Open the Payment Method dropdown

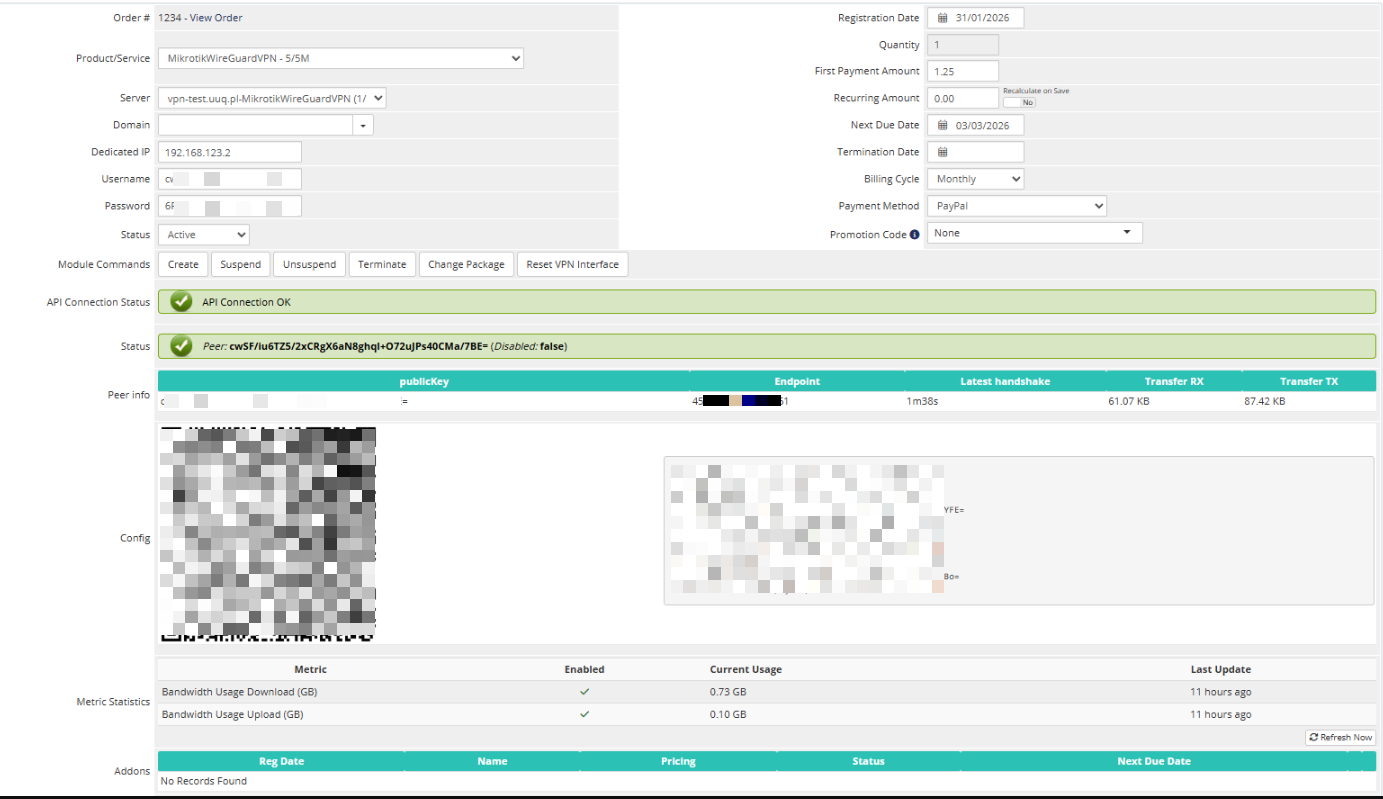pyautogui.click(x=1015, y=206)
